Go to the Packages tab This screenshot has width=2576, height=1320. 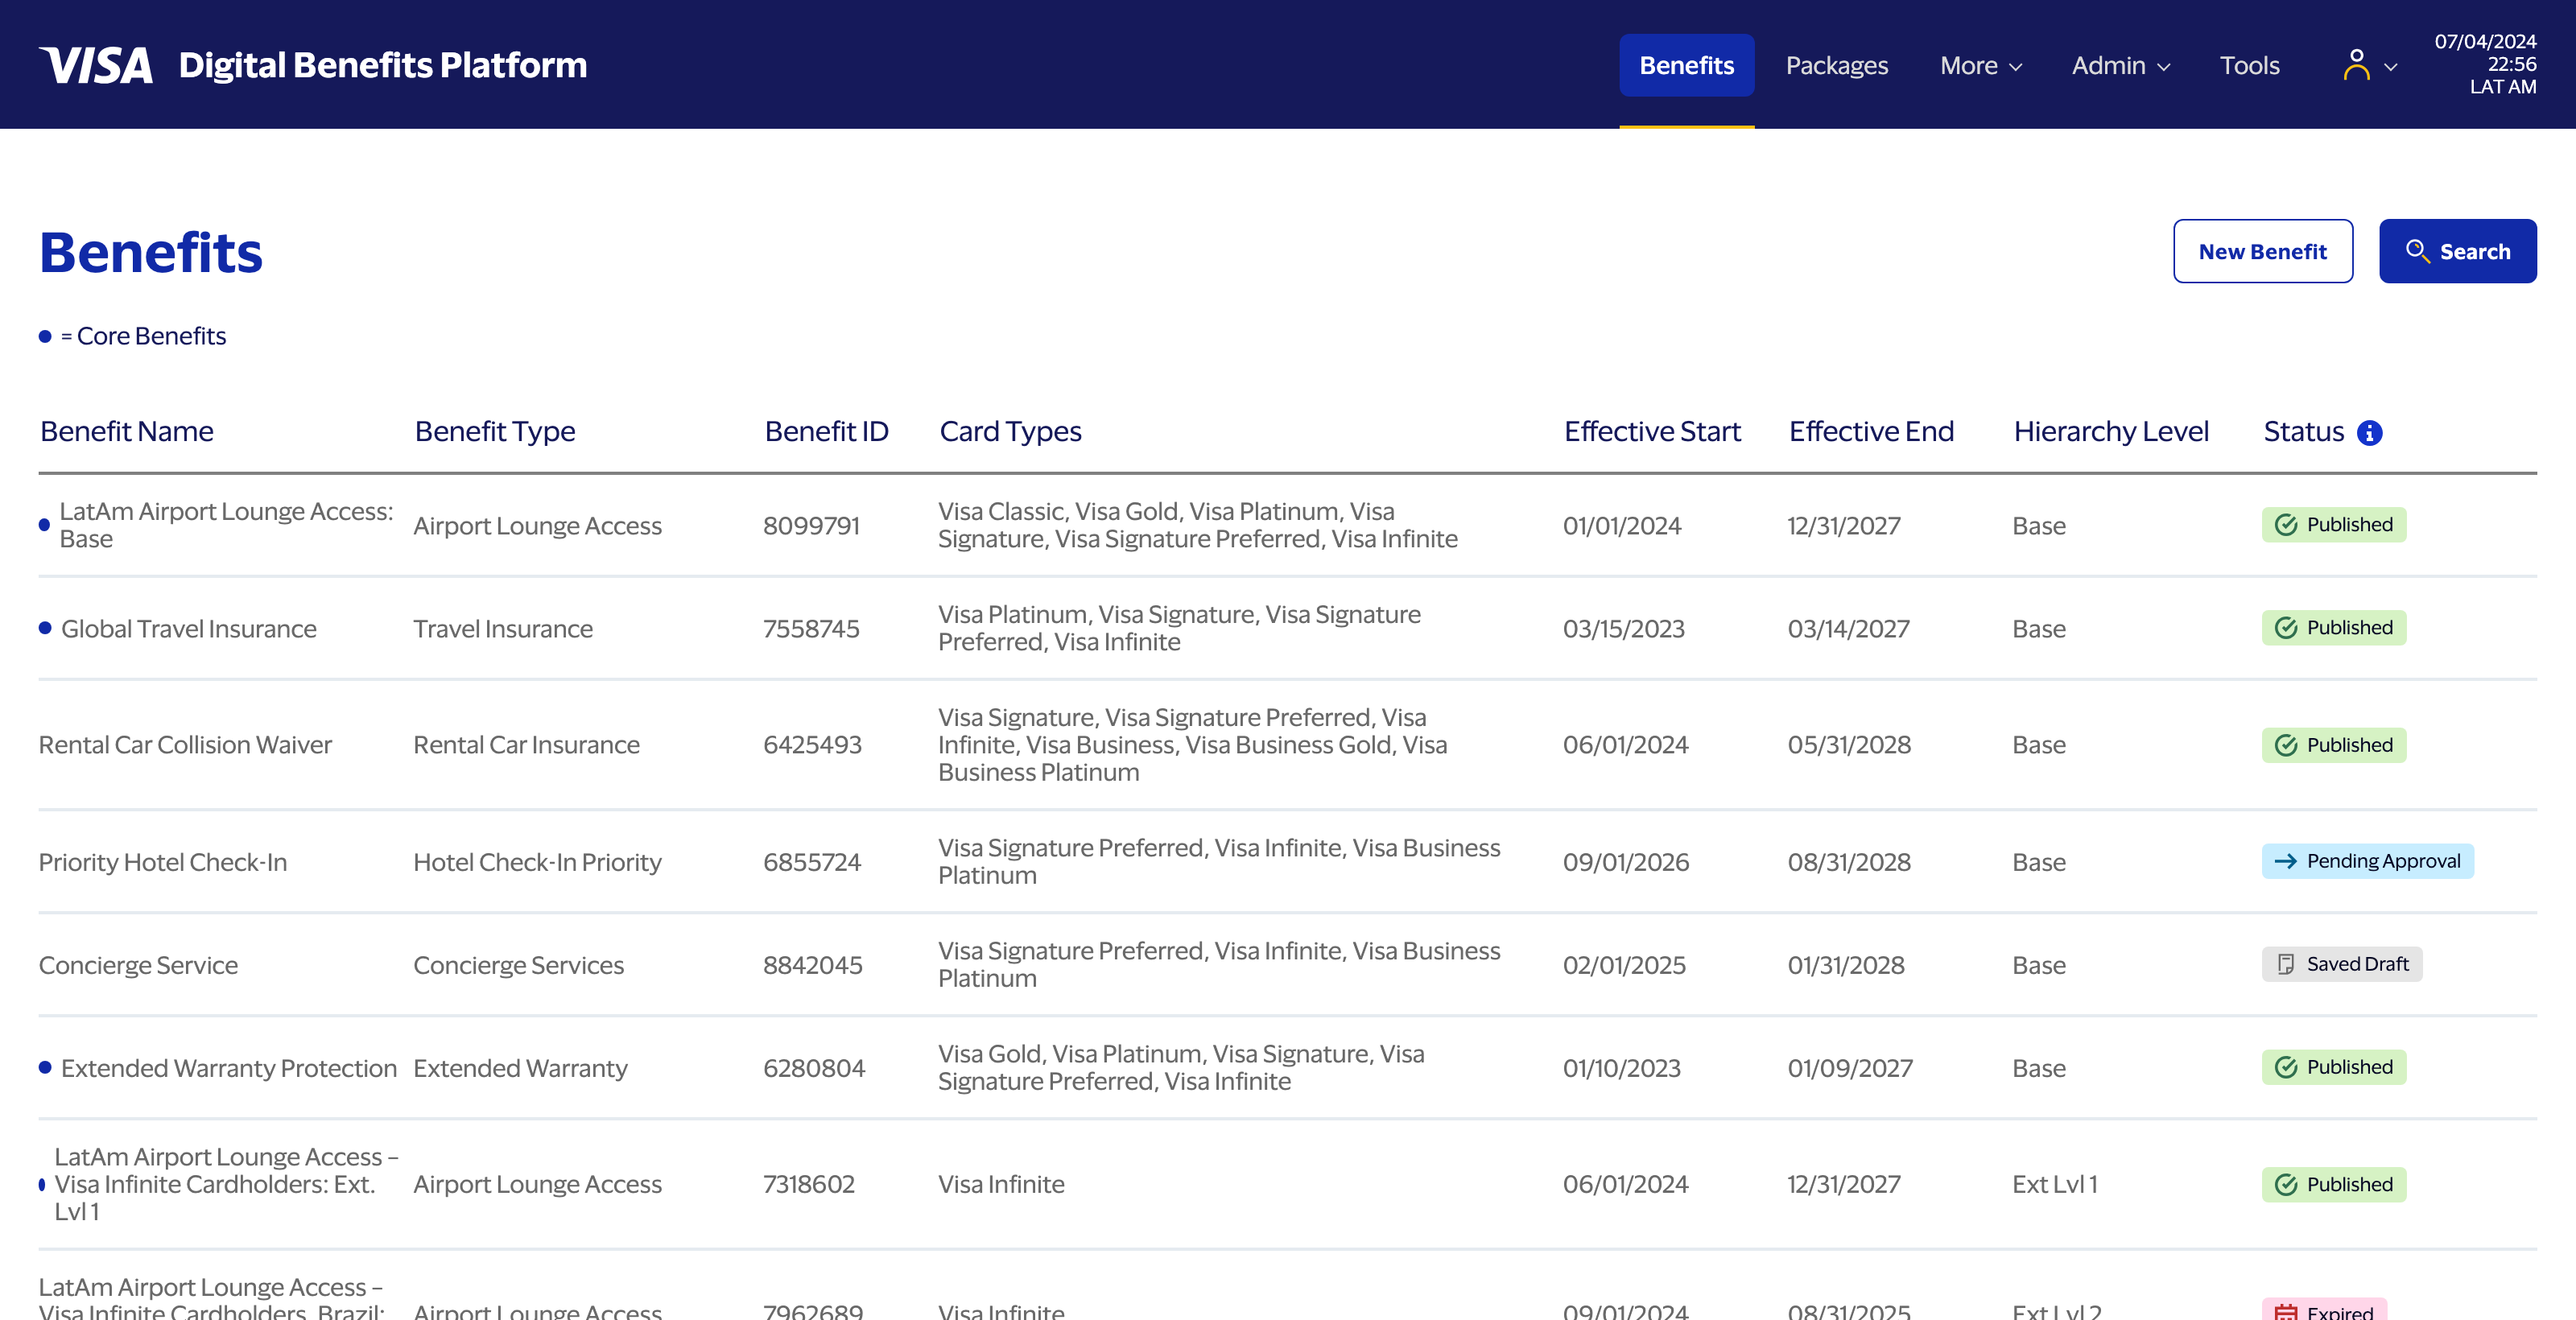[1836, 65]
